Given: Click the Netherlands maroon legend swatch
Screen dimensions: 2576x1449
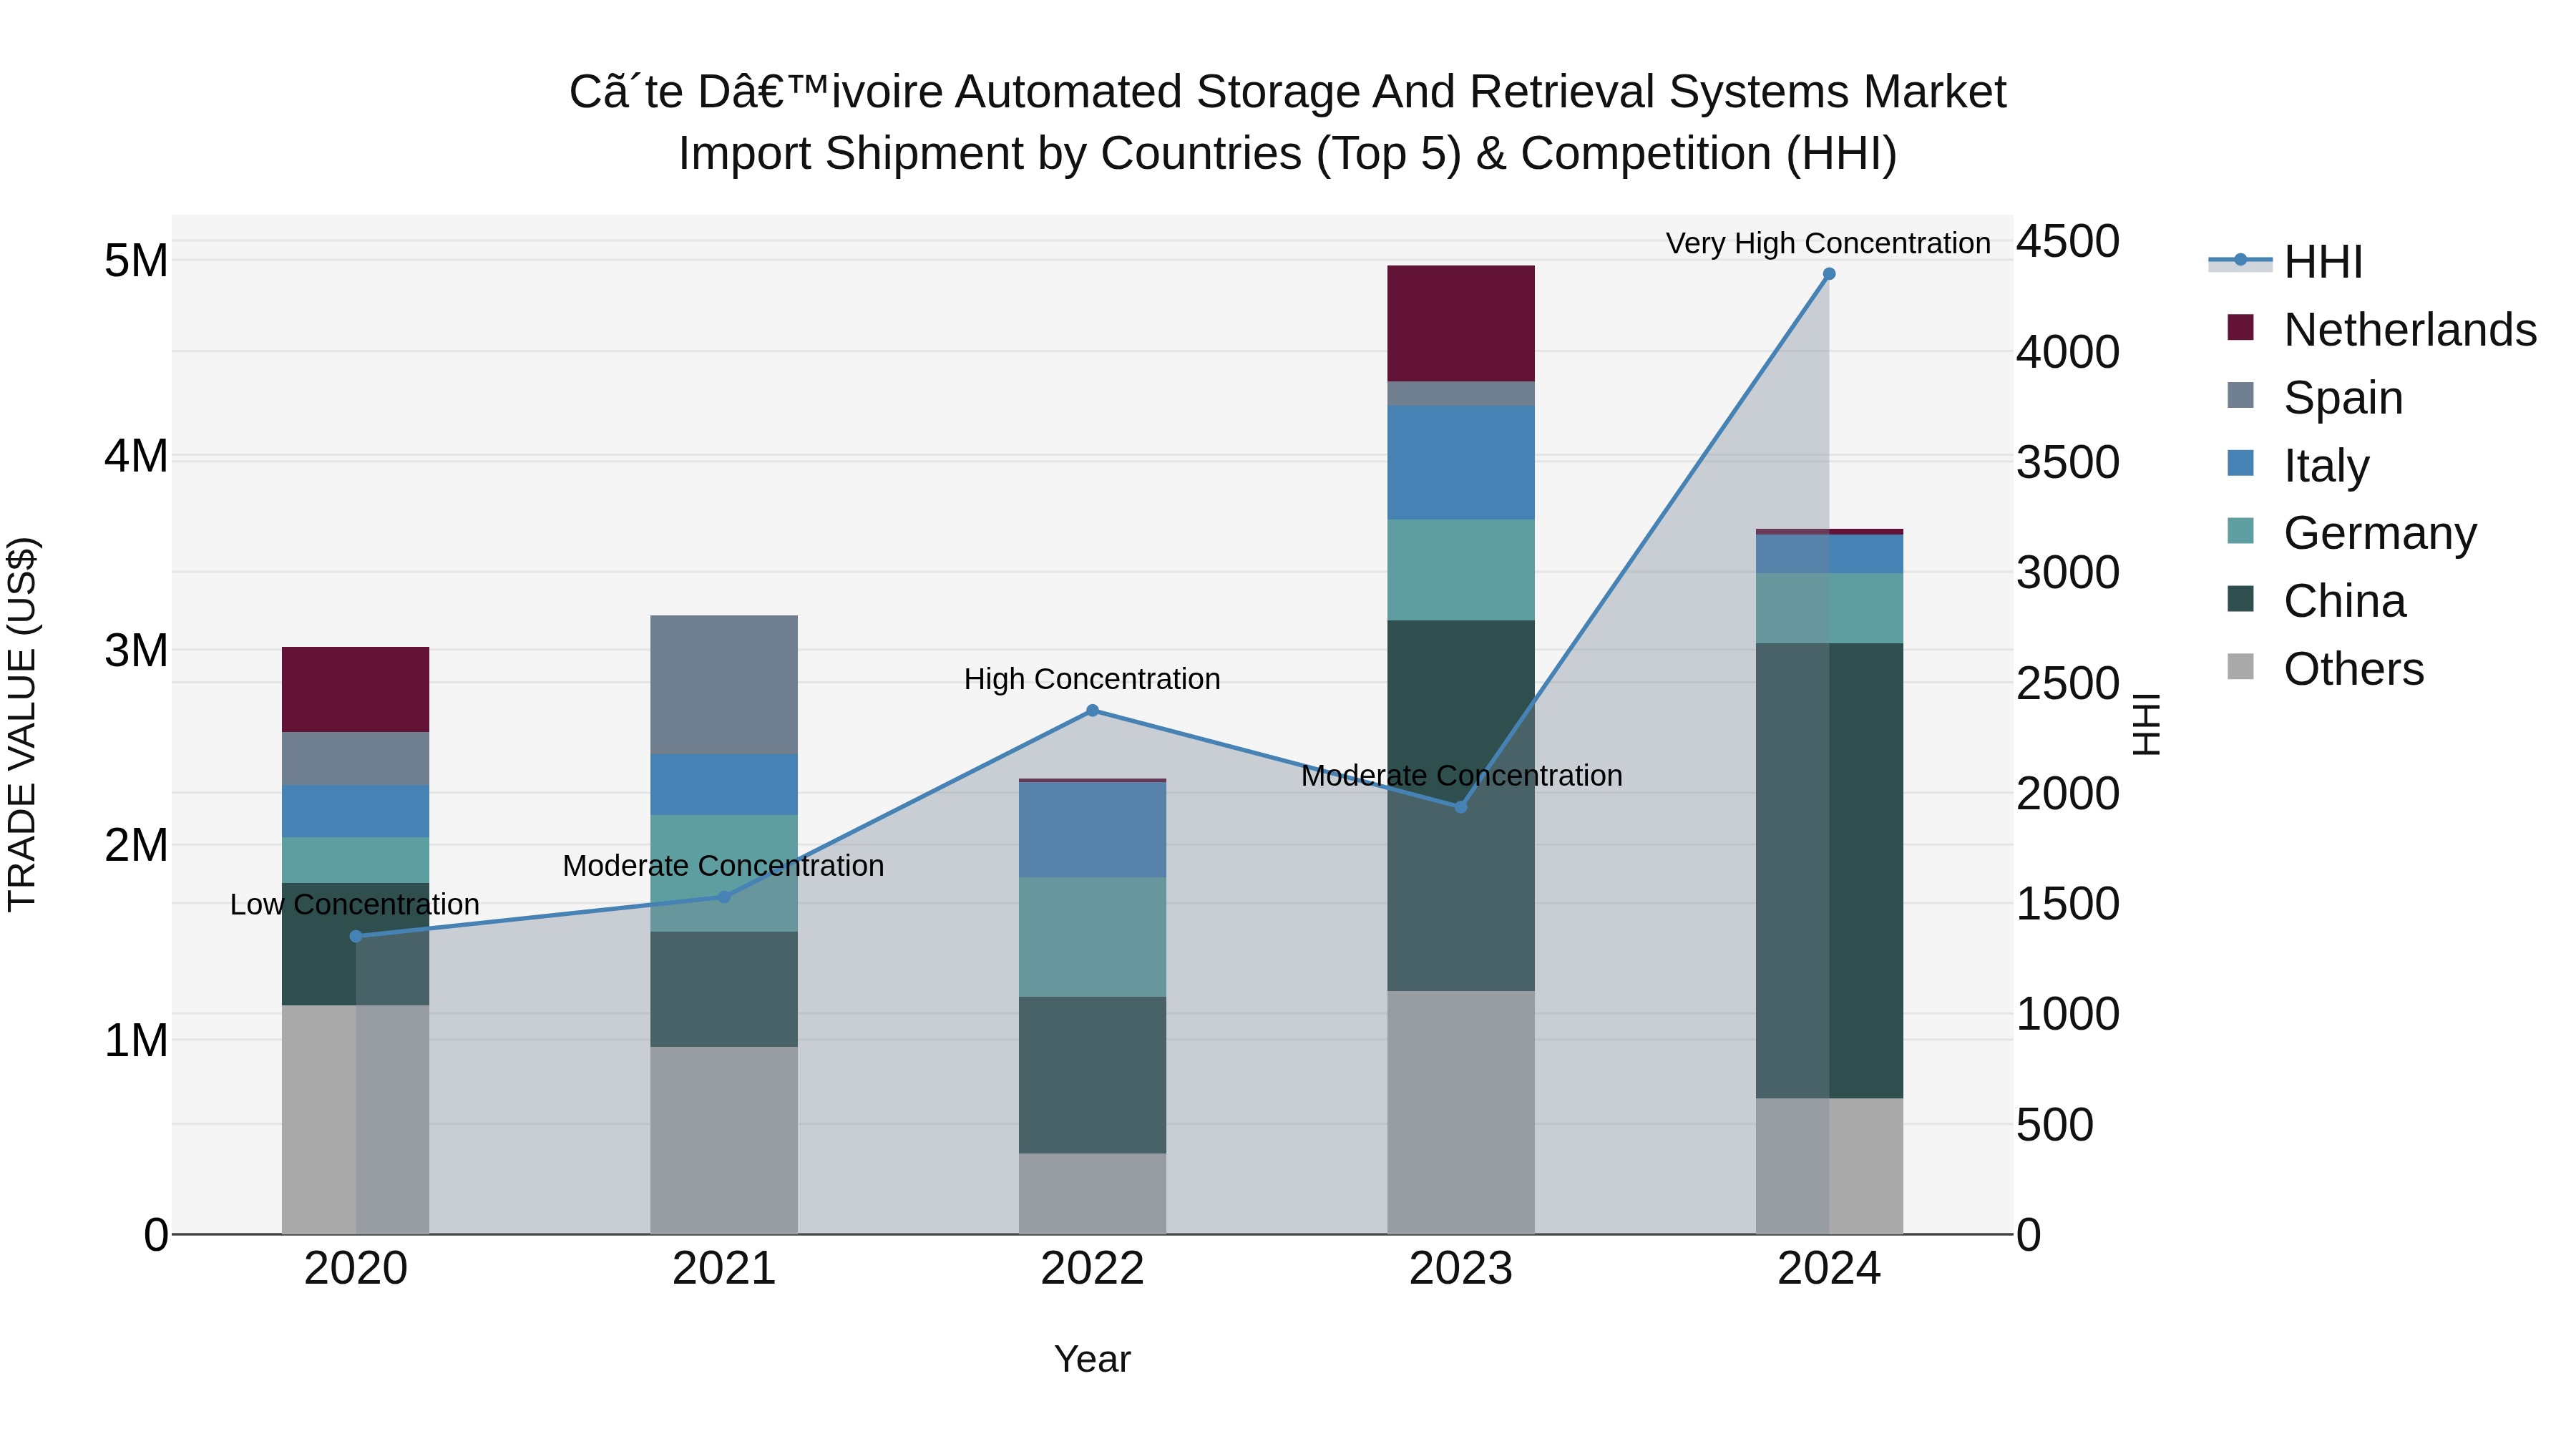Looking at the screenshot, I should click(2241, 327).
